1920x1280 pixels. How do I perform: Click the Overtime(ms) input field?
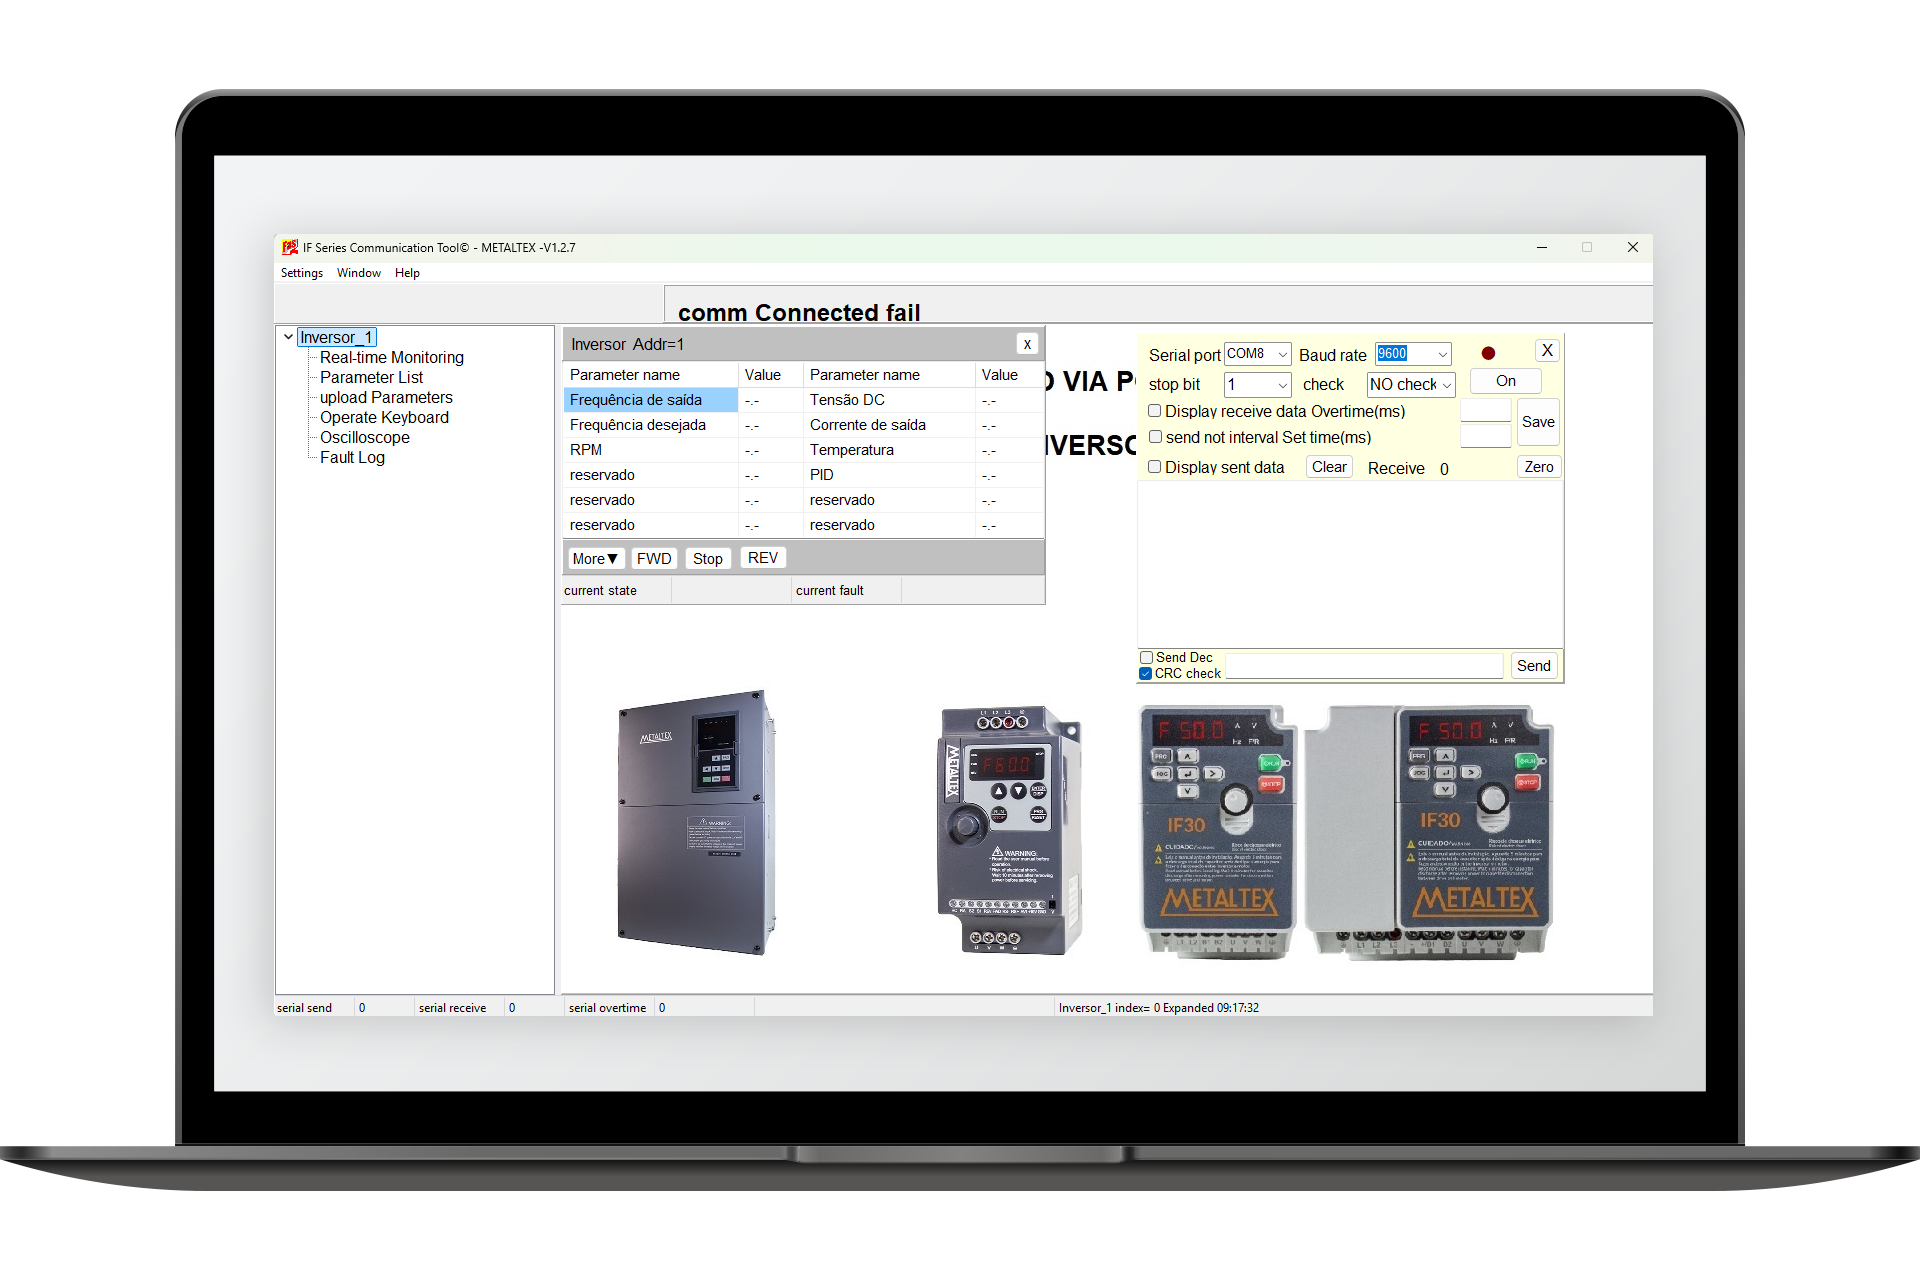pos(1486,410)
